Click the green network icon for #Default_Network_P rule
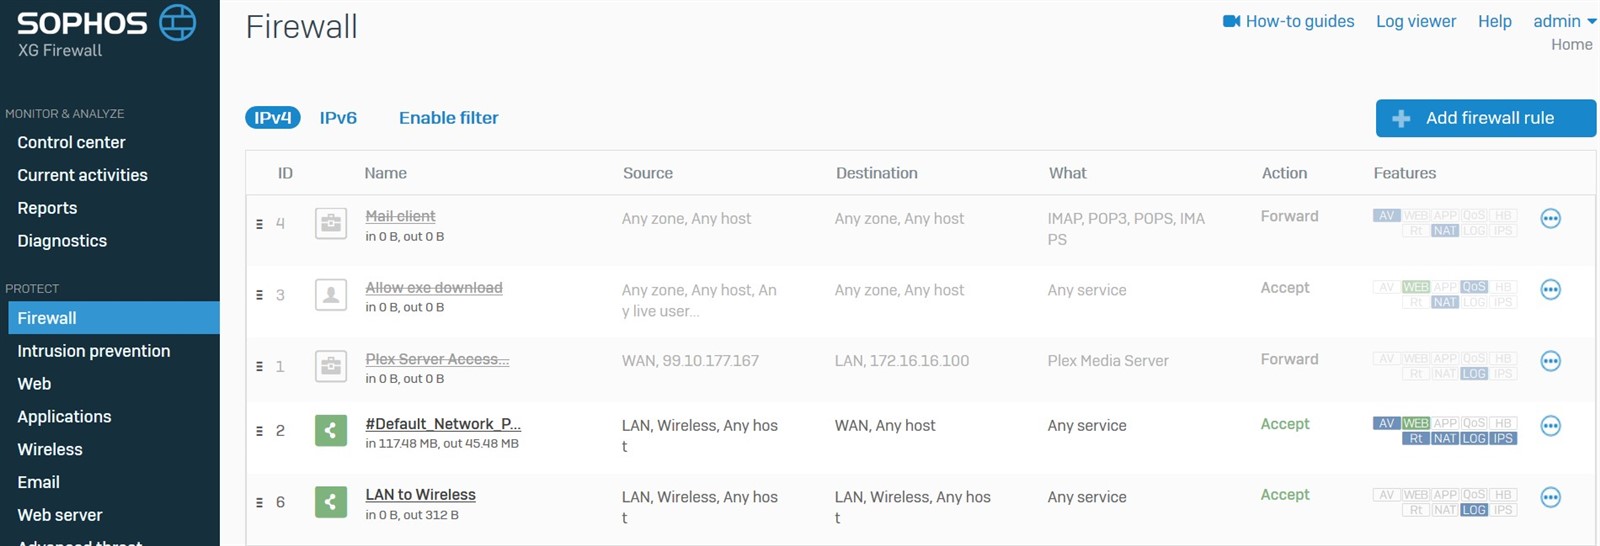The width and height of the screenshot is (1600, 546). click(x=331, y=431)
